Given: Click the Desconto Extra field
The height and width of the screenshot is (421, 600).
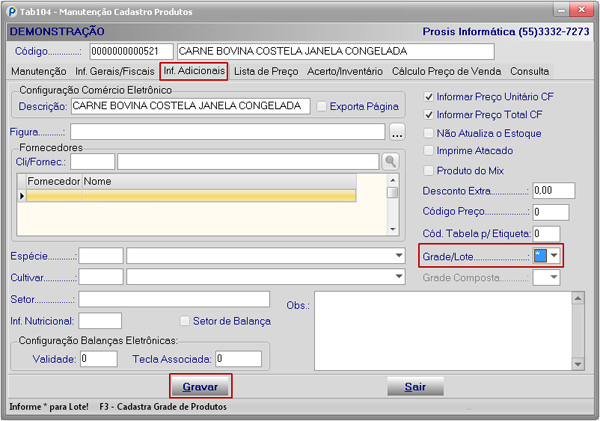Looking at the screenshot, I should (554, 191).
